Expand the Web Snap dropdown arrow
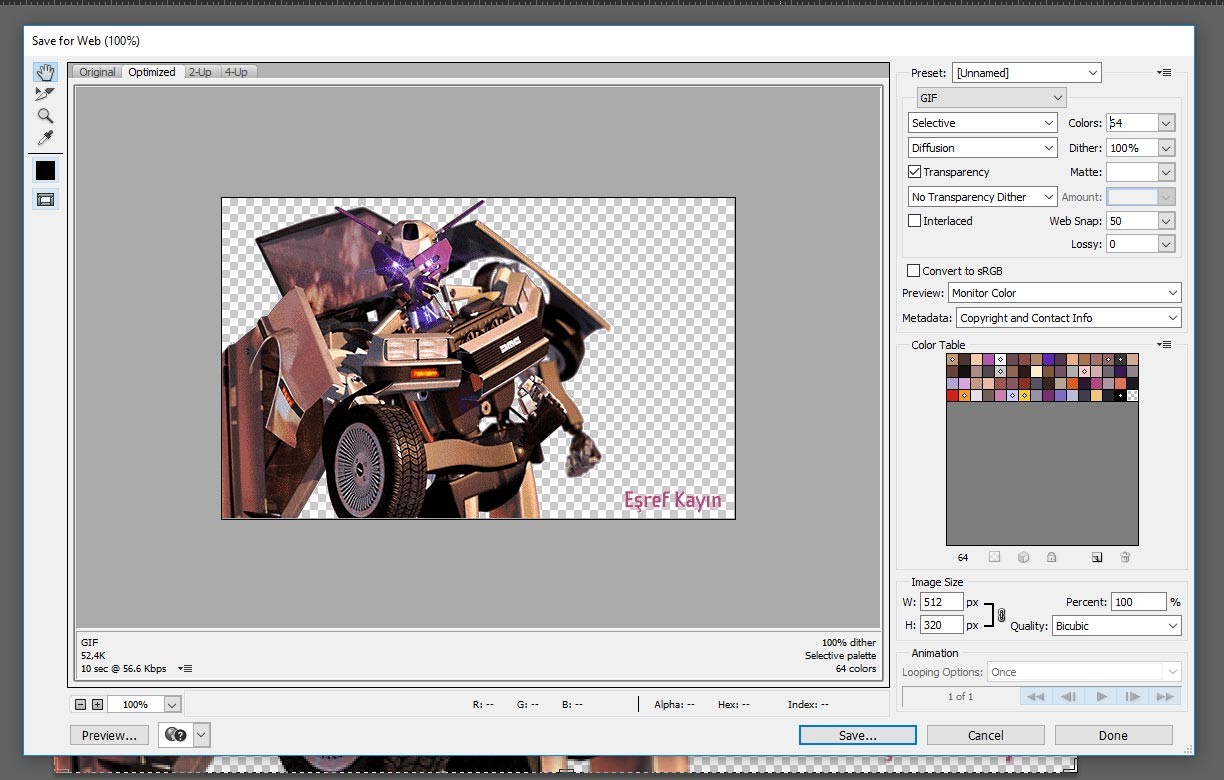Image resolution: width=1224 pixels, height=780 pixels. tap(1166, 221)
